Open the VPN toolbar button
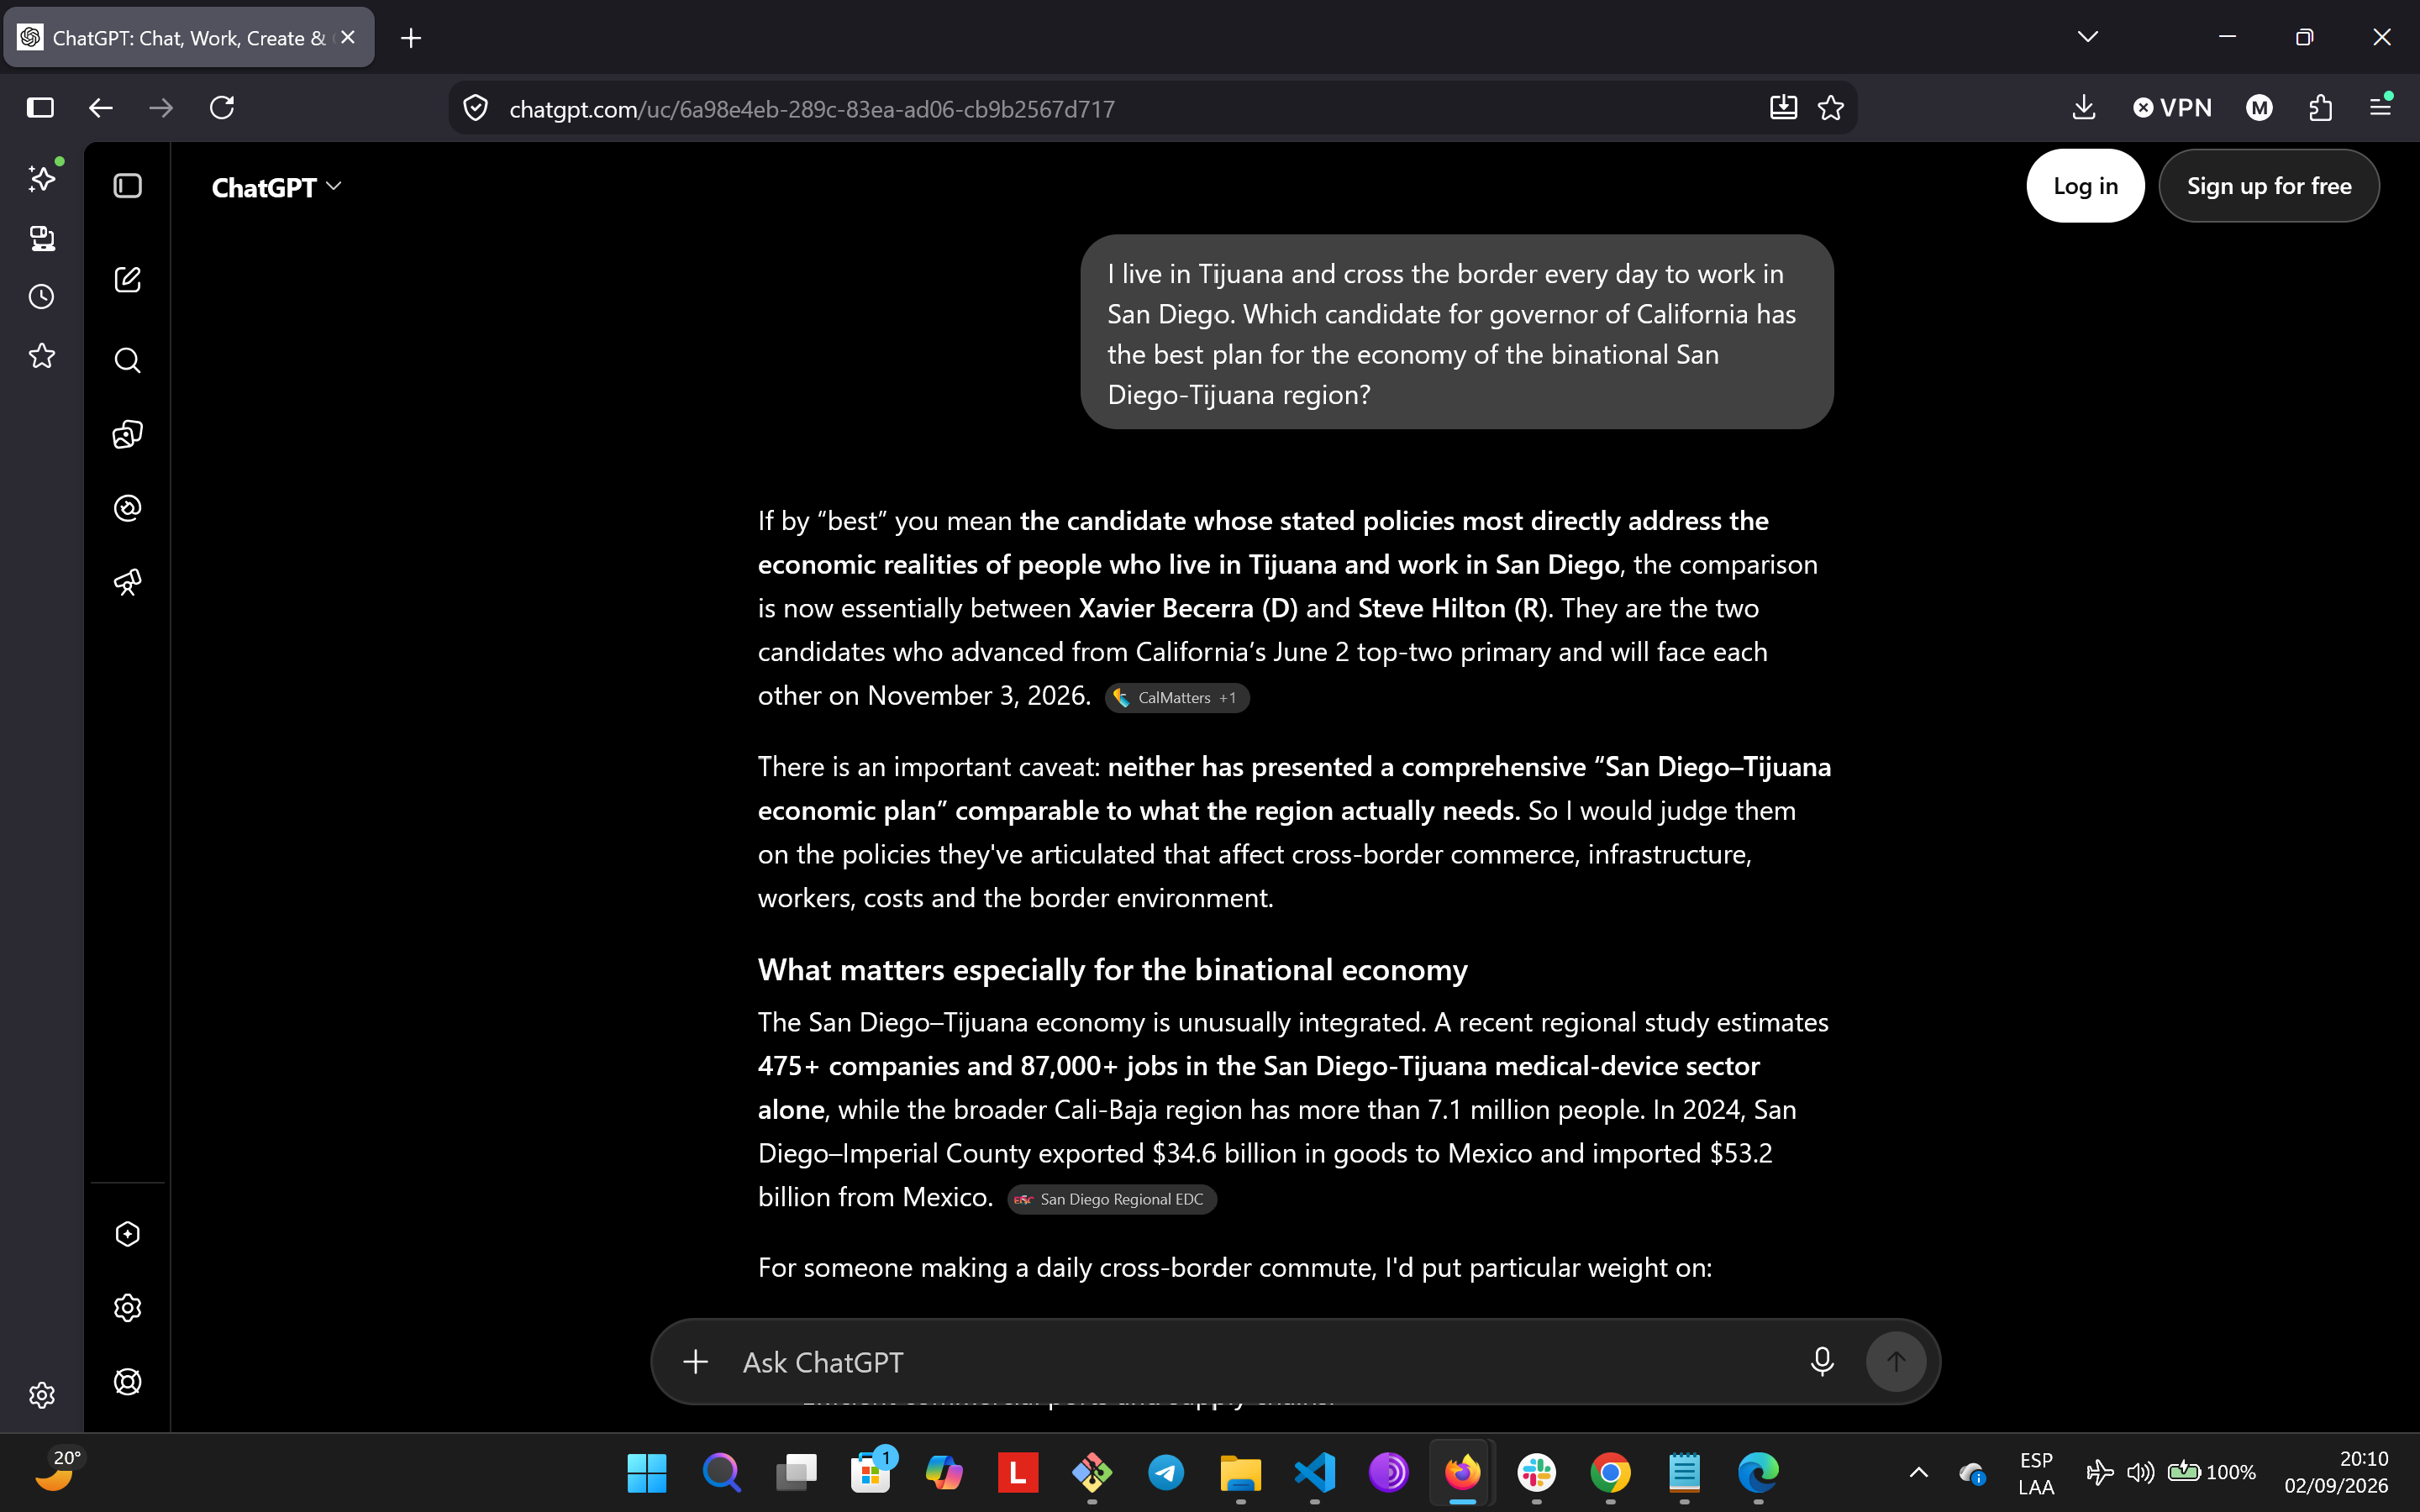 pyautogui.click(x=2172, y=108)
